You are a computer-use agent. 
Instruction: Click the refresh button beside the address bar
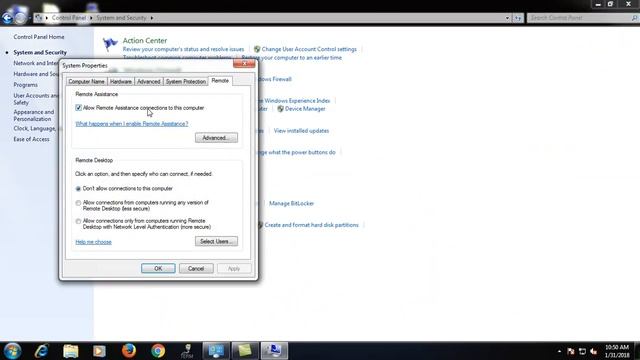point(518,18)
